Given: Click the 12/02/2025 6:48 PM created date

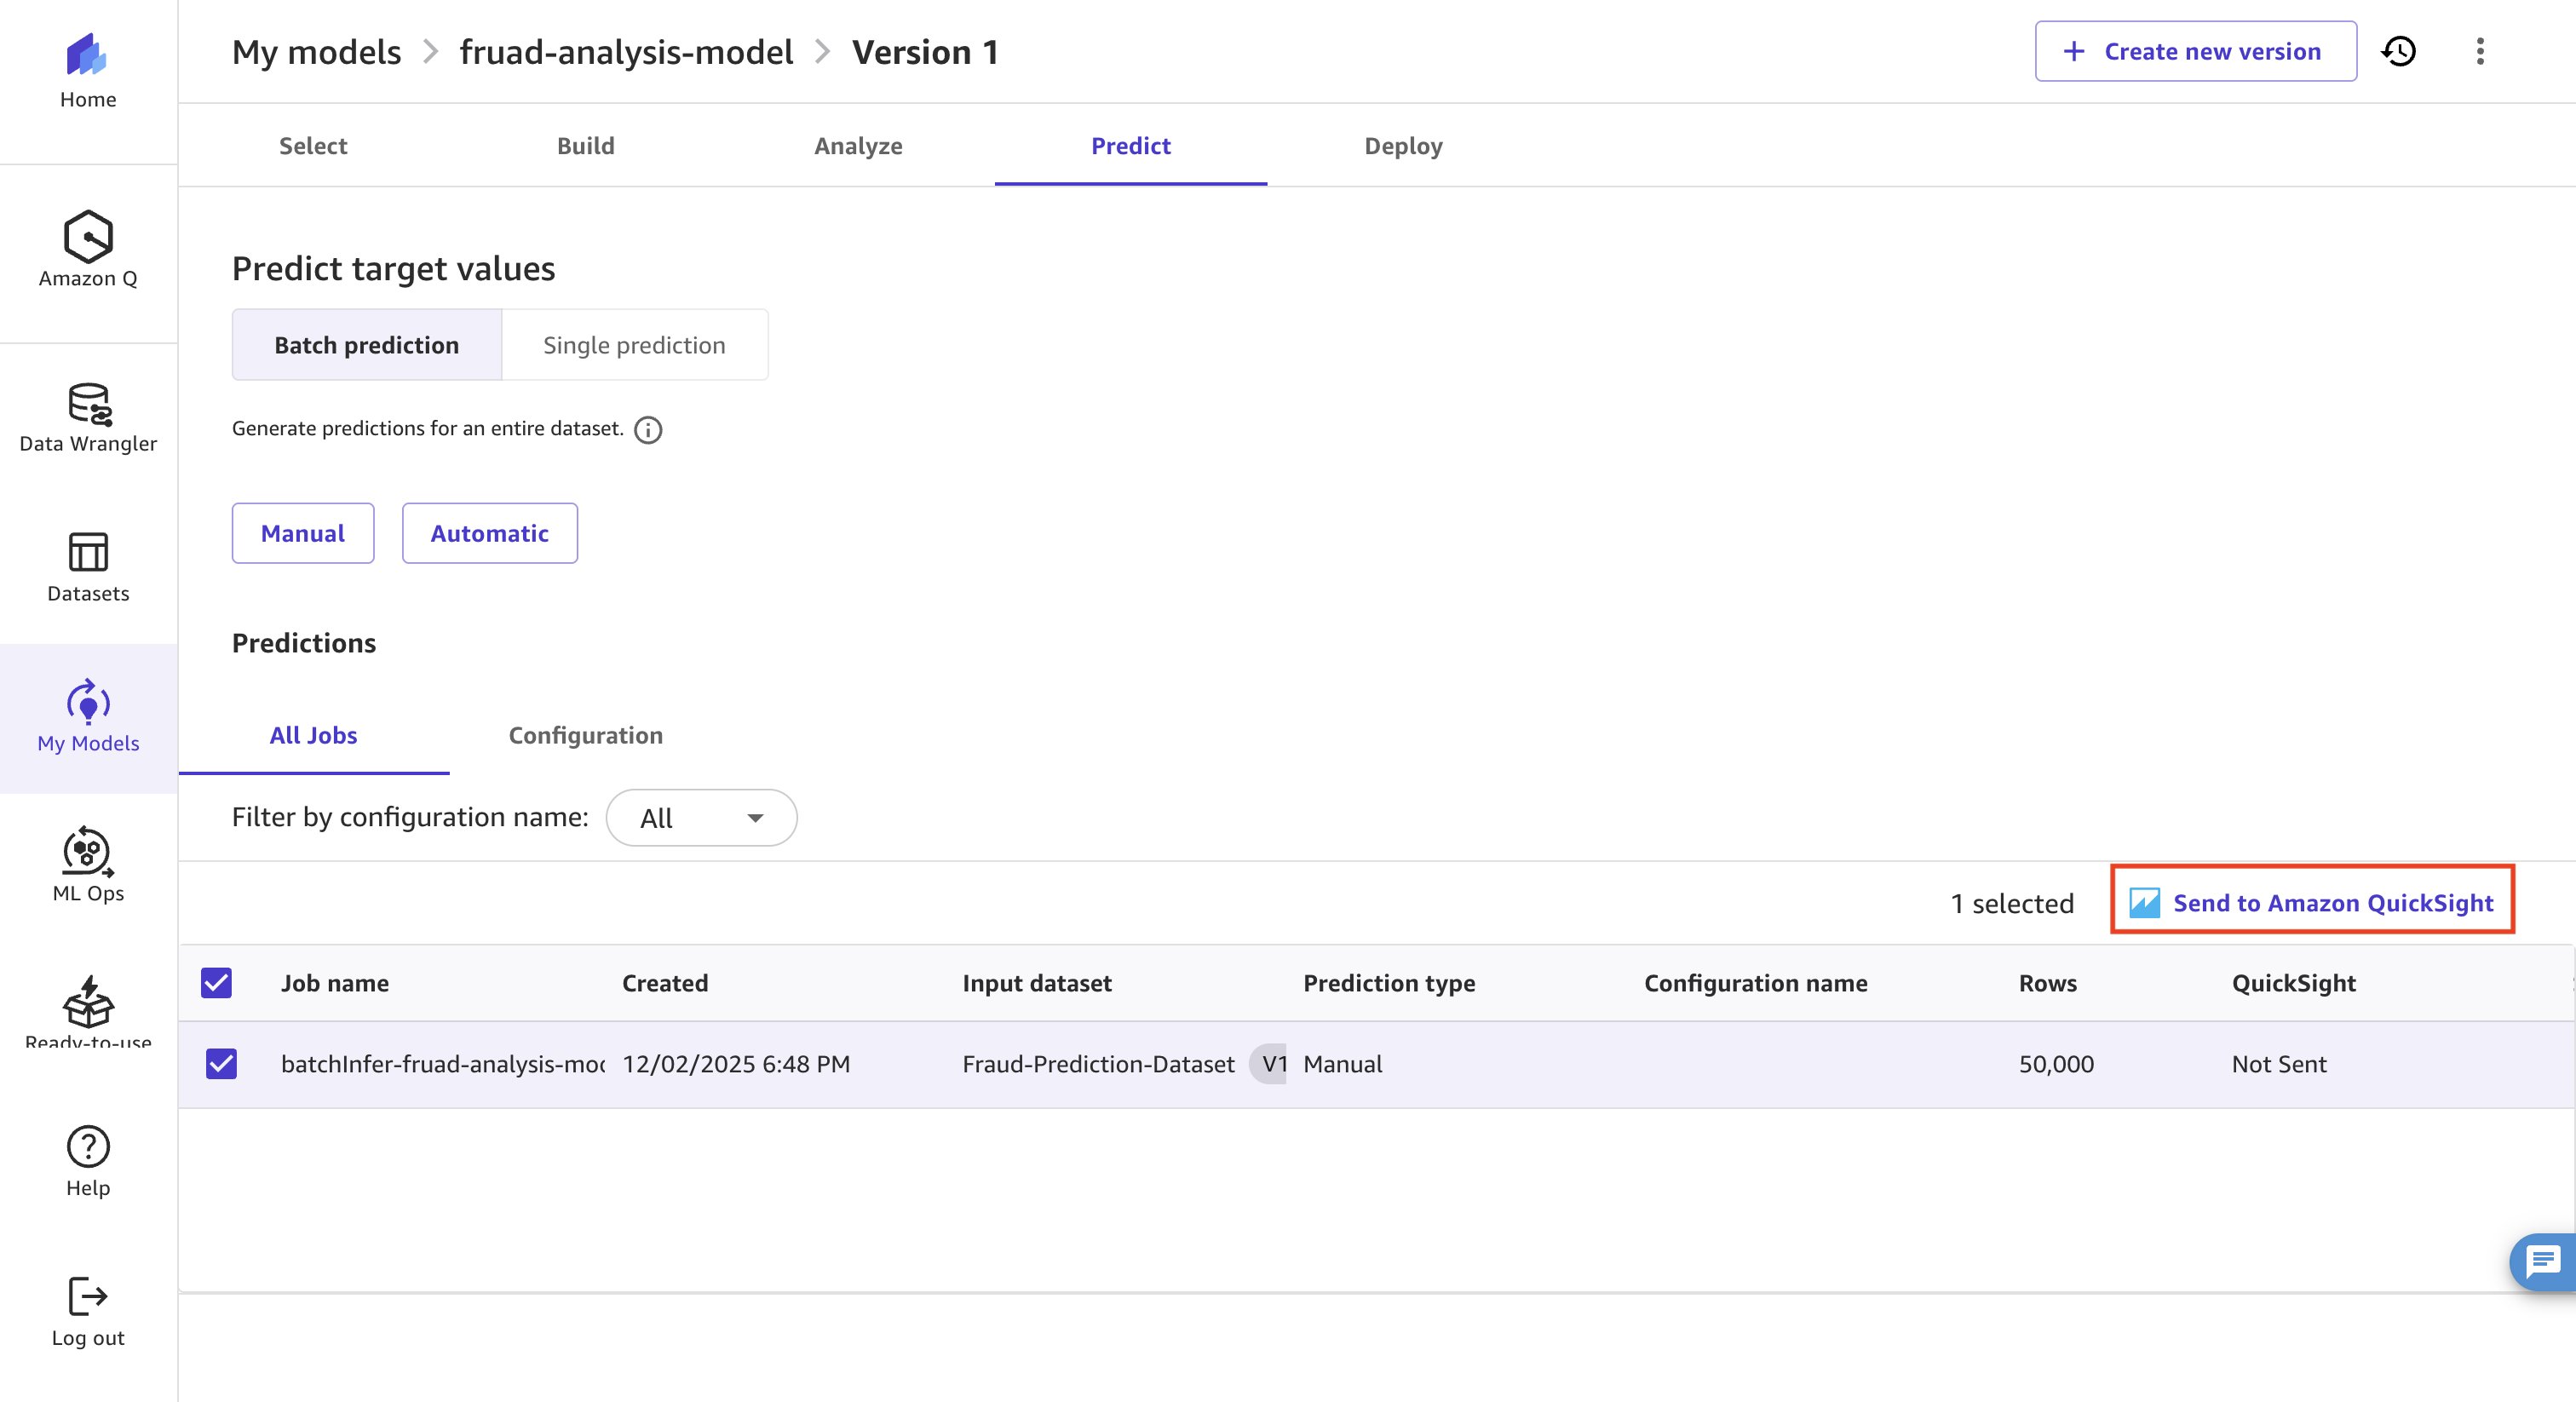Looking at the screenshot, I should [x=736, y=1064].
